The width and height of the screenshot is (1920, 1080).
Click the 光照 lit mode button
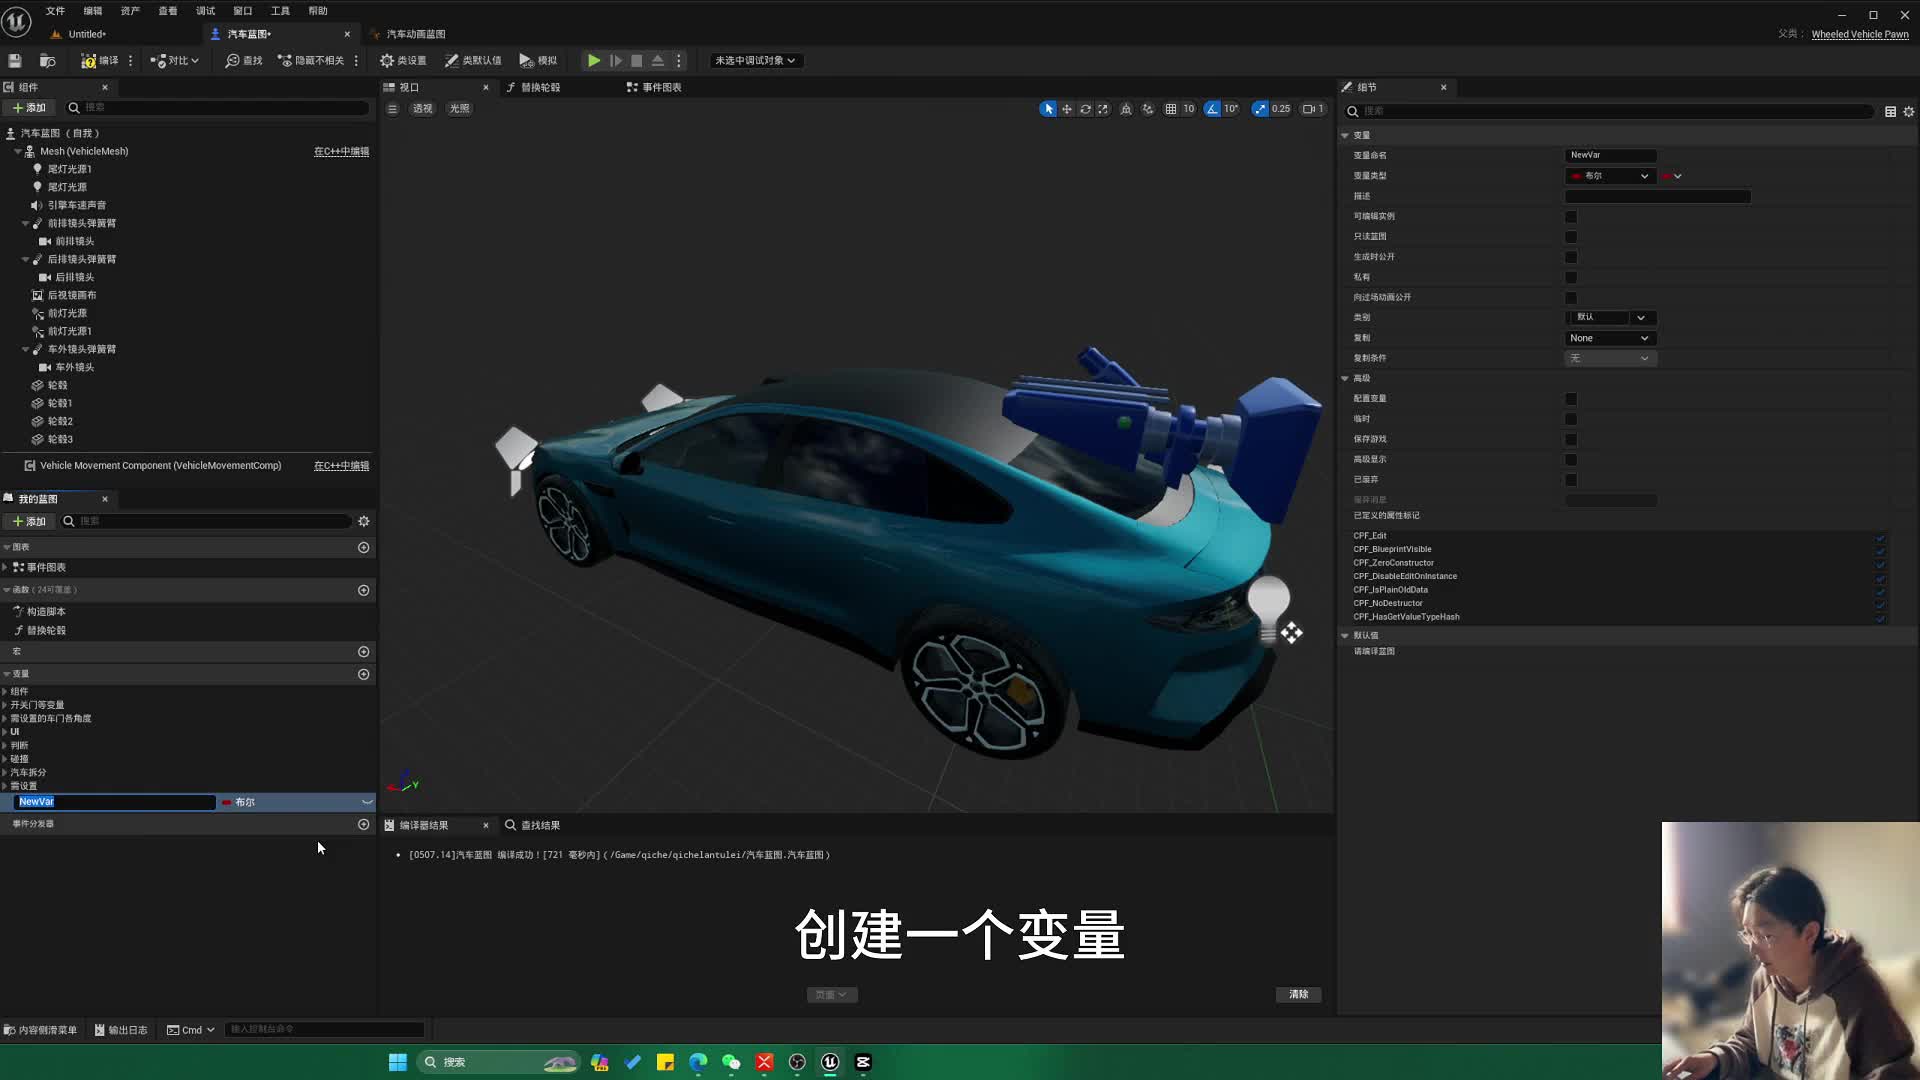coord(459,109)
